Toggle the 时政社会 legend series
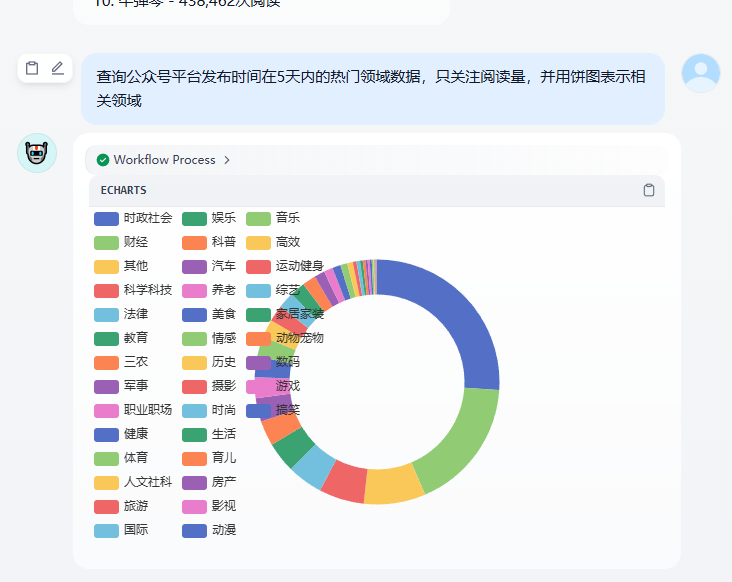Viewport: 732px width, 582px height. tap(147, 218)
